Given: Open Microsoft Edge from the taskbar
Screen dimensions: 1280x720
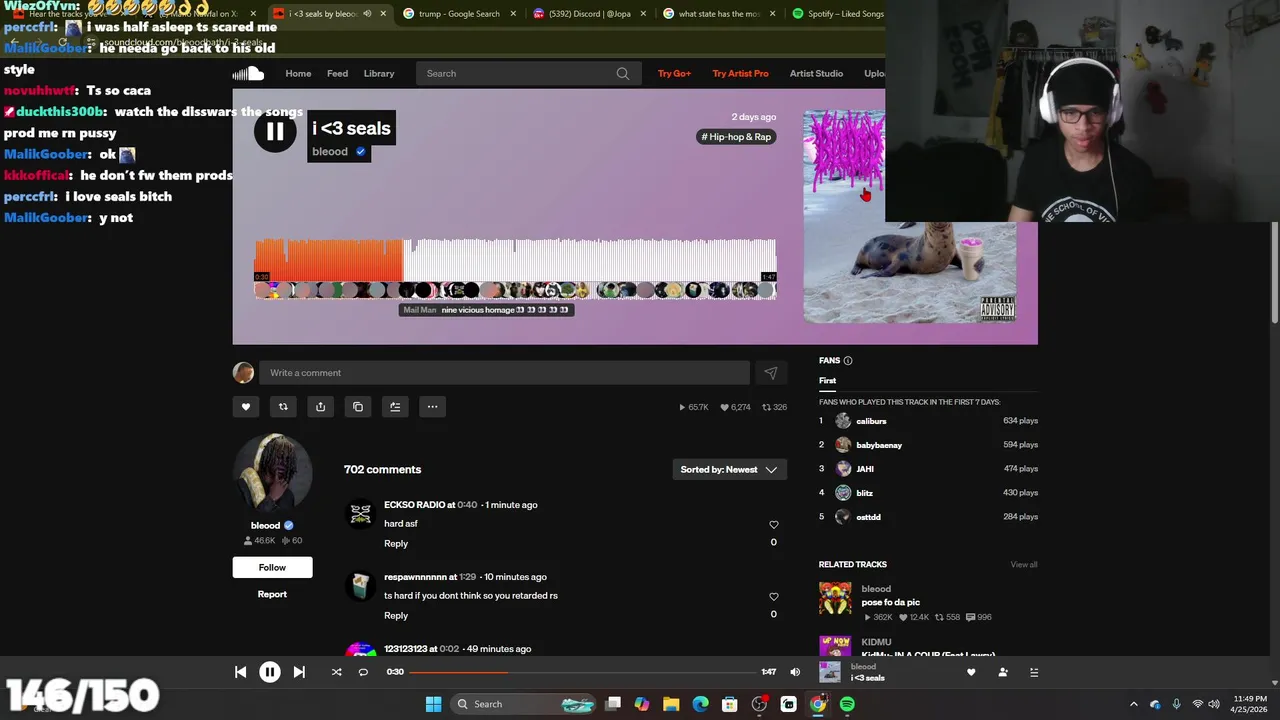Looking at the screenshot, I should [701, 704].
